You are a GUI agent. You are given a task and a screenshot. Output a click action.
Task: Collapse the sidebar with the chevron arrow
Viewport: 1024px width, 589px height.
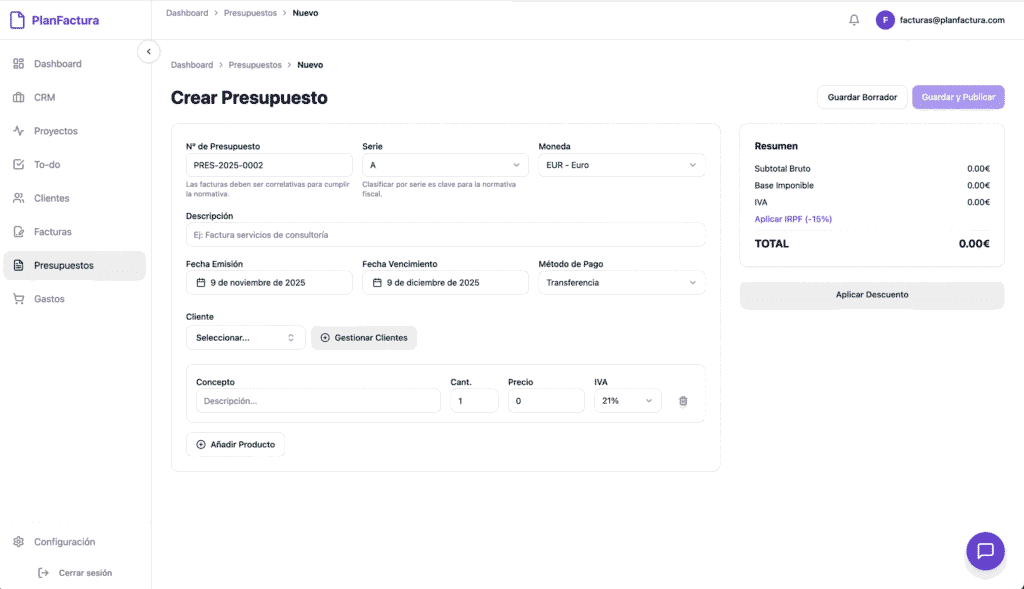[x=148, y=51]
